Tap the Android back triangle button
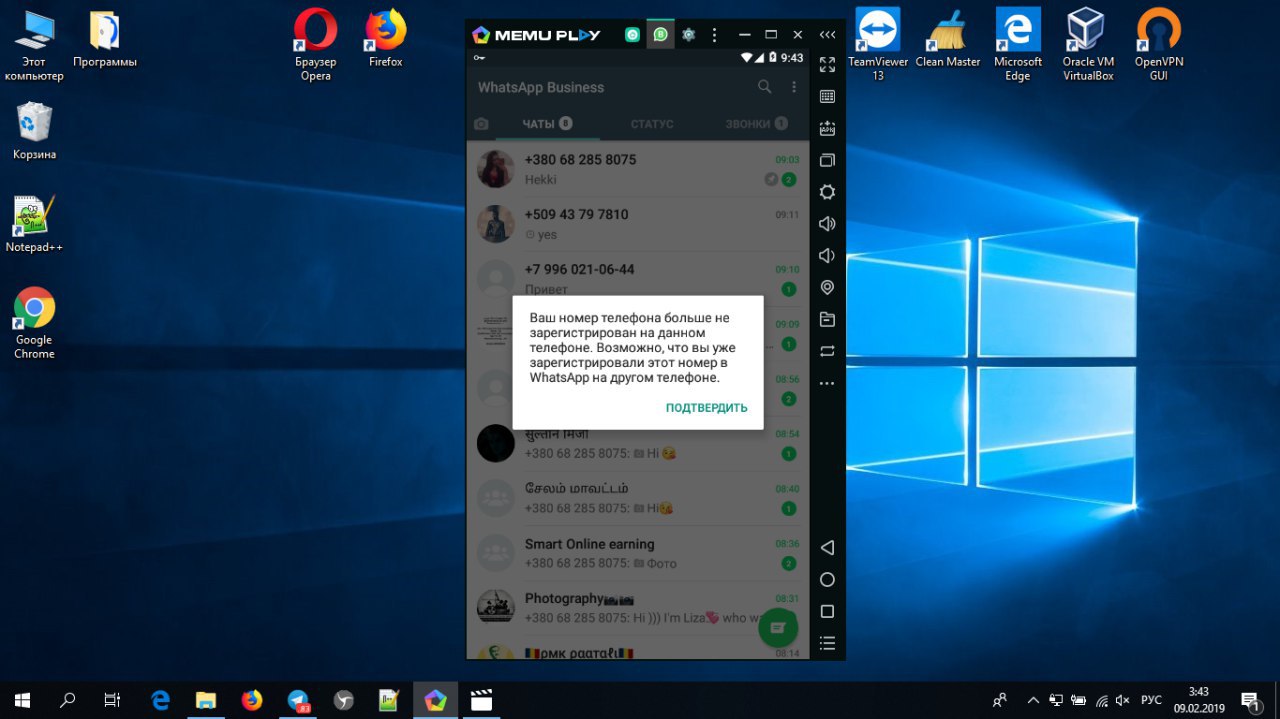The width and height of the screenshot is (1280, 719). click(827, 548)
